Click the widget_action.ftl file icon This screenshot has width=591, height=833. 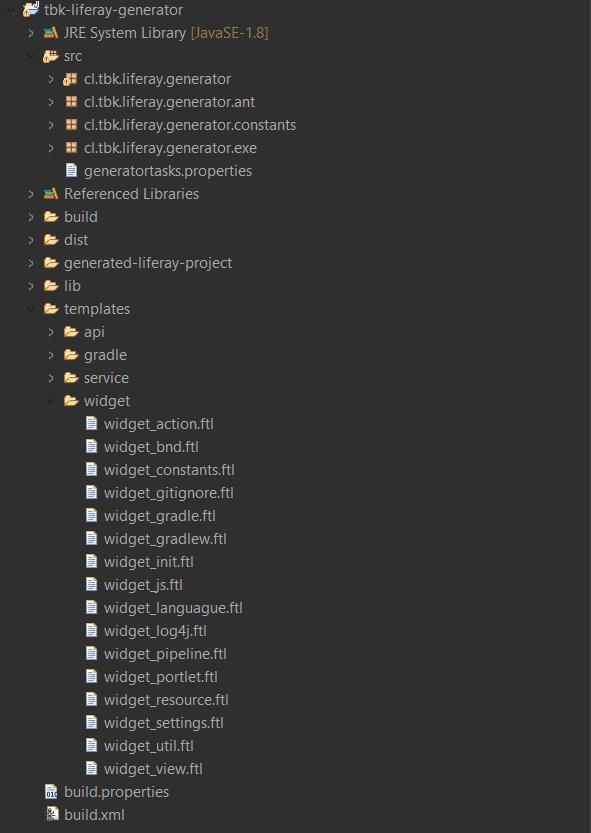click(x=91, y=423)
